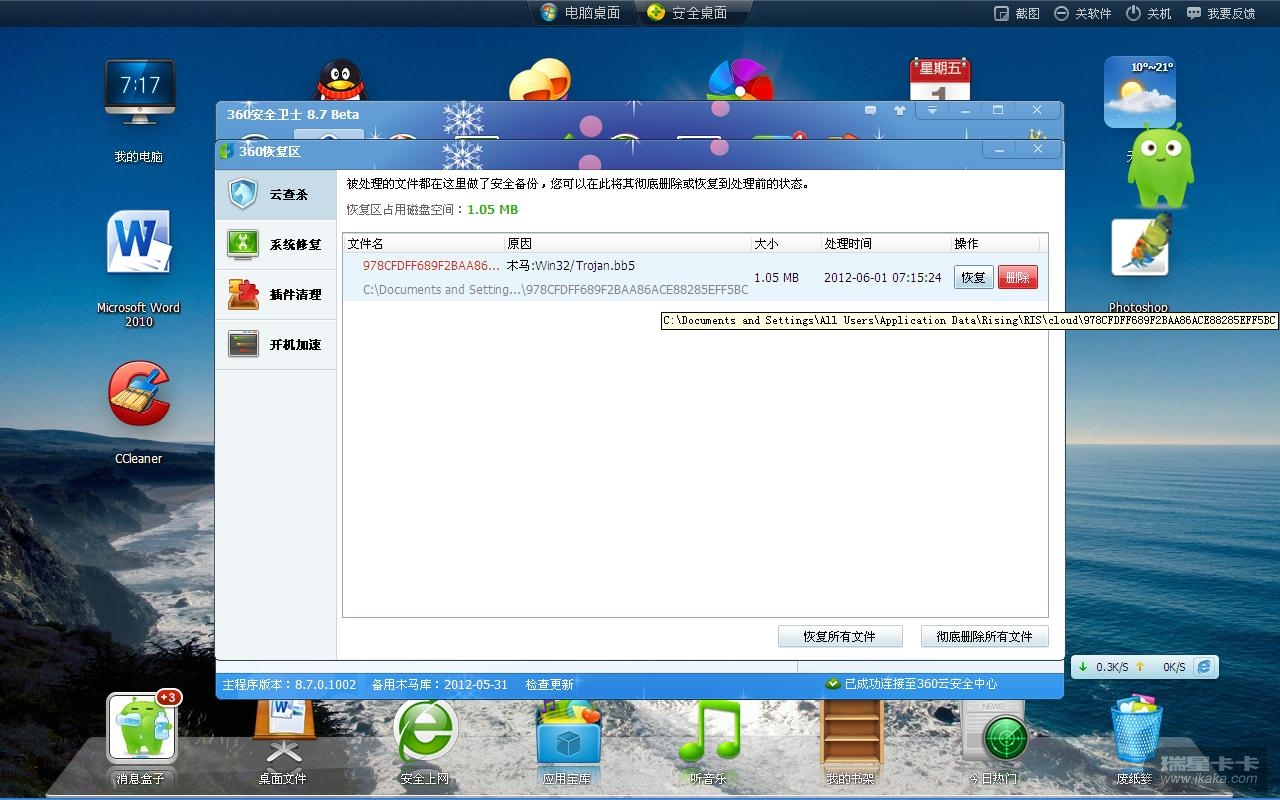Viewport: 1280px width, 800px height.
Task: Sort the list by the 文件名 column
Action: point(423,243)
